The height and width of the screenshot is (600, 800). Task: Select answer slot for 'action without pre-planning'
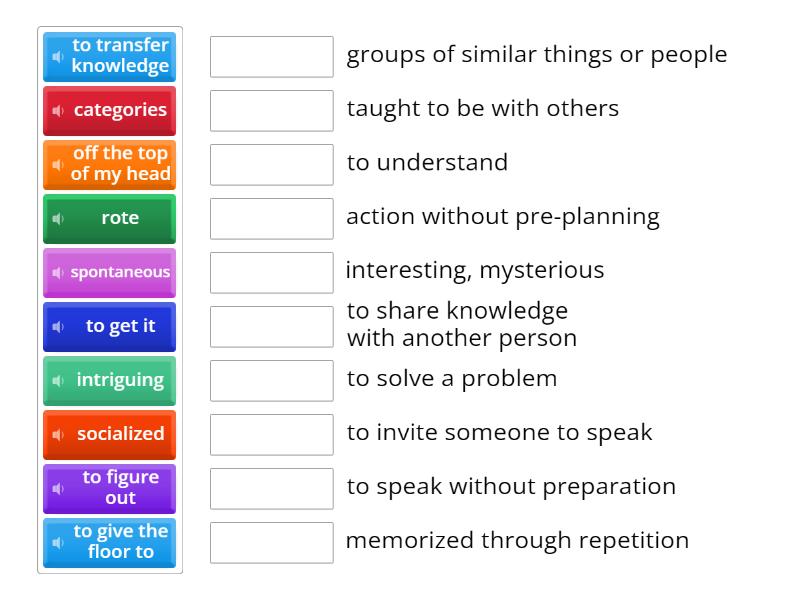tap(272, 219)
